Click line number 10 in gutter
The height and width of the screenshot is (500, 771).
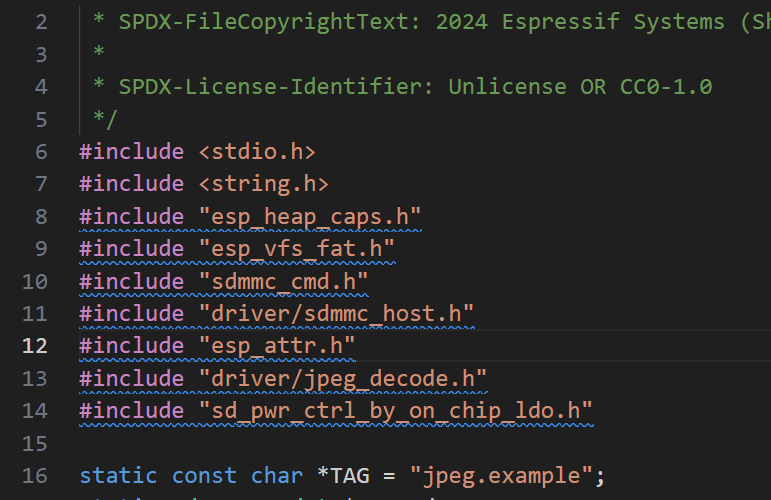click(35, 282)
